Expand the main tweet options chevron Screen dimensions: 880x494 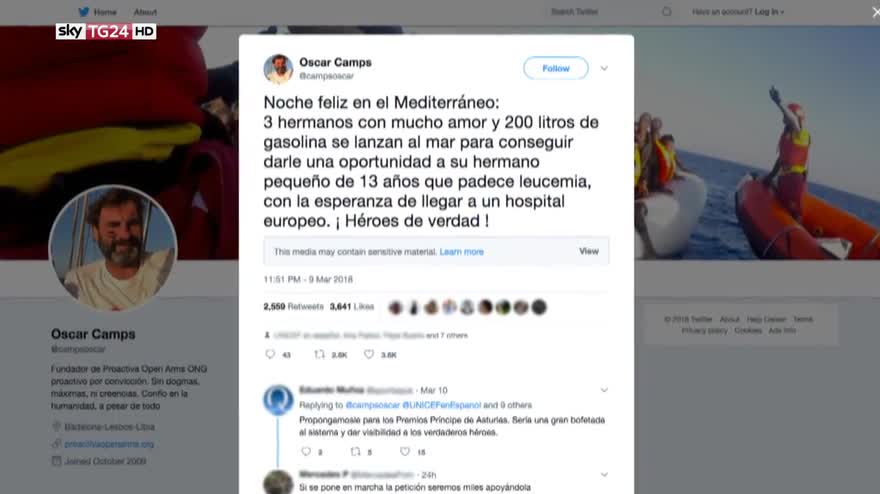pyautogui.click(x=604, y=68)
